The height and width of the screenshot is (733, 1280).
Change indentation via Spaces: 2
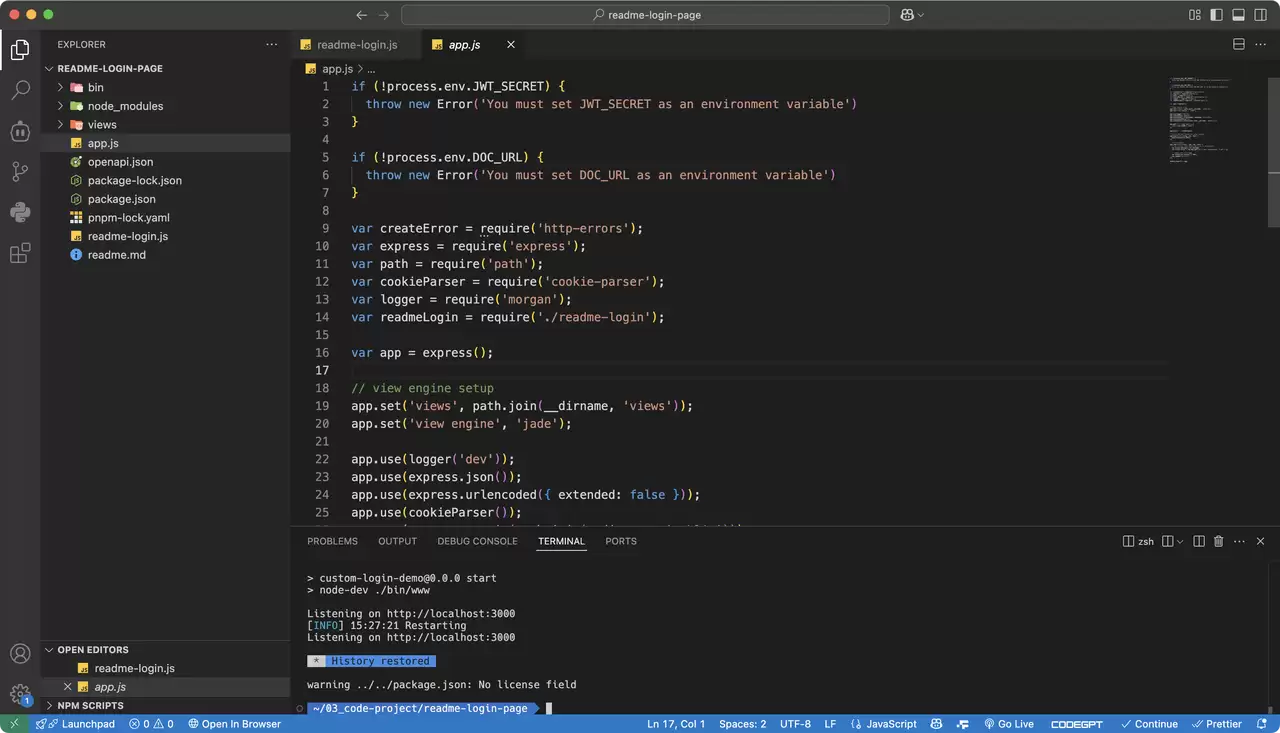(x=743, y=724)
